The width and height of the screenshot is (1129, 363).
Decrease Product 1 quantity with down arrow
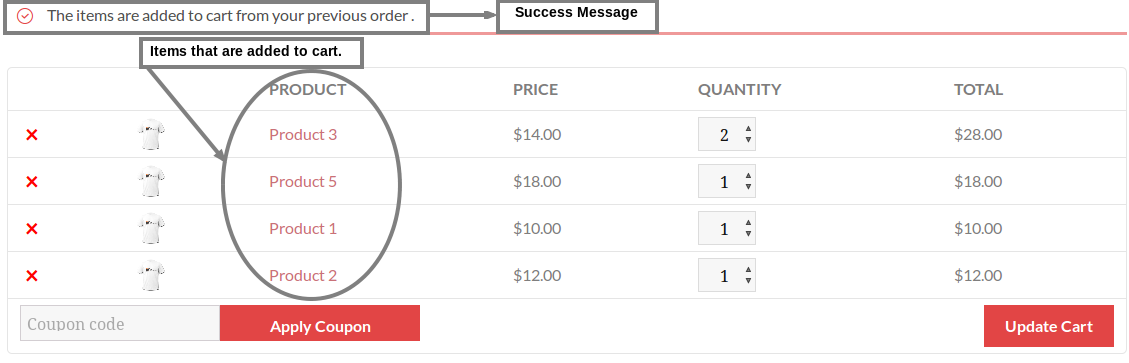(x=748, y=233)
